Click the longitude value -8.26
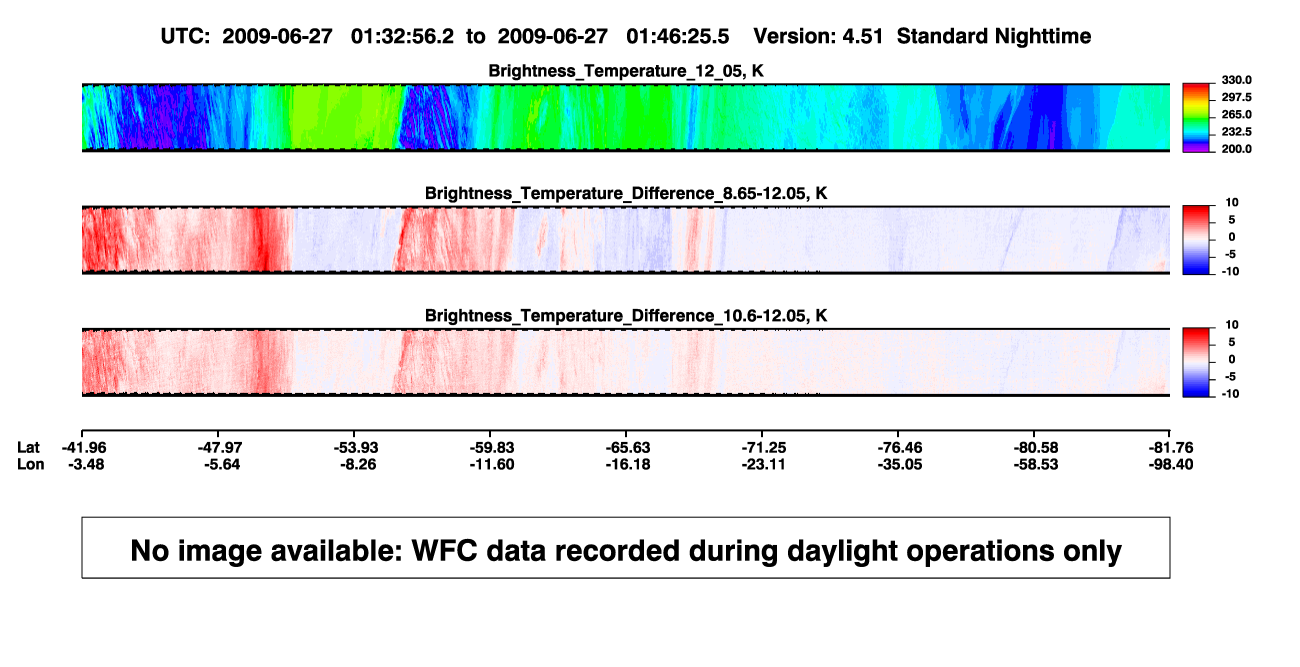1300x667 pixels. [x=357, y=464]
